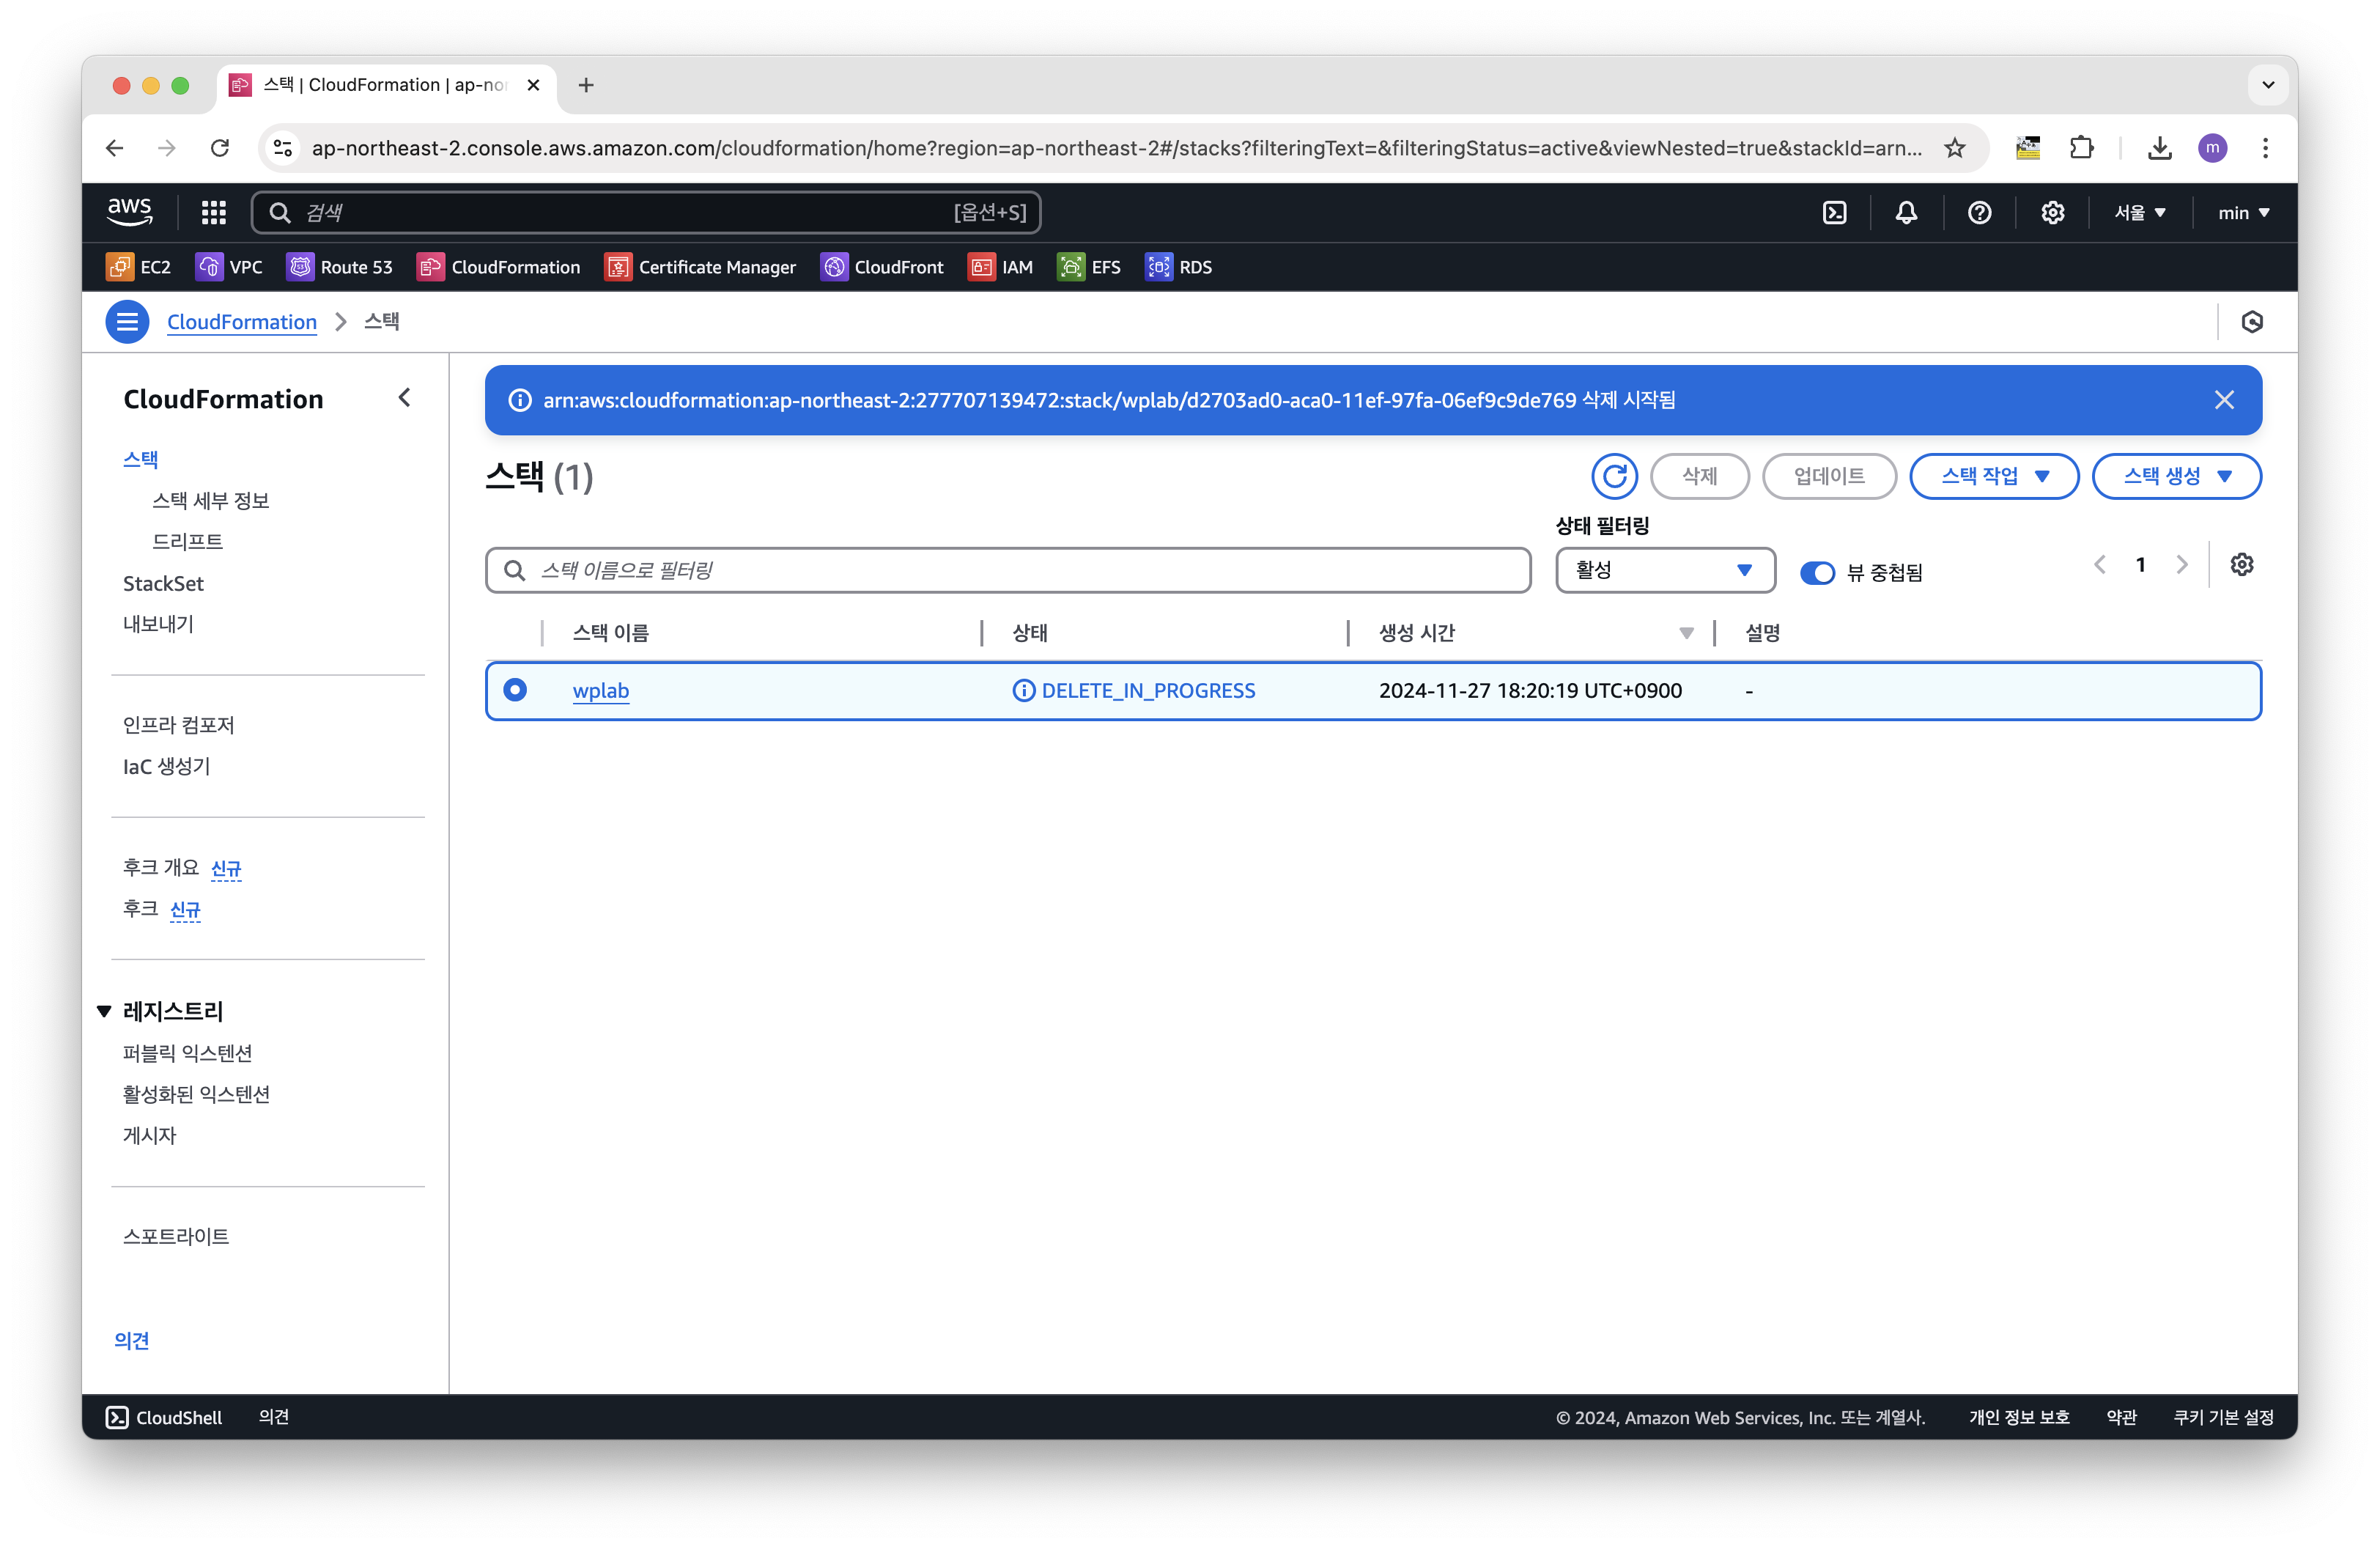The width and height of the screenshot is (2380, 1548).
Task: Dismiss the delete-started info banner
Action: coord(2224,400)
